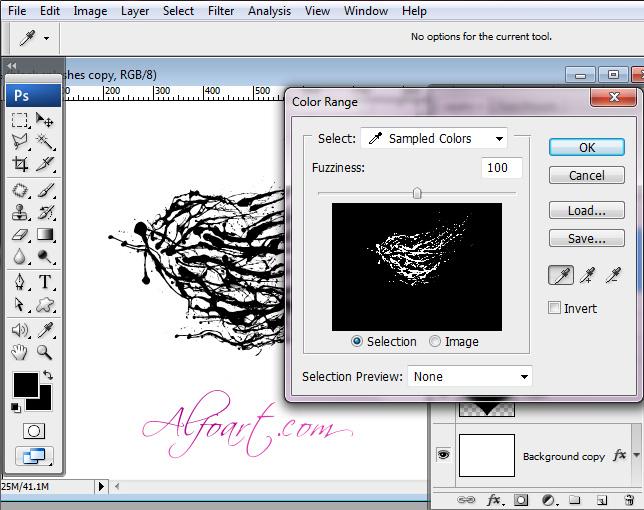The image size is (644, 510).
Task: Open the Selection Preview dropdown
Action: [x=469, y=376]
